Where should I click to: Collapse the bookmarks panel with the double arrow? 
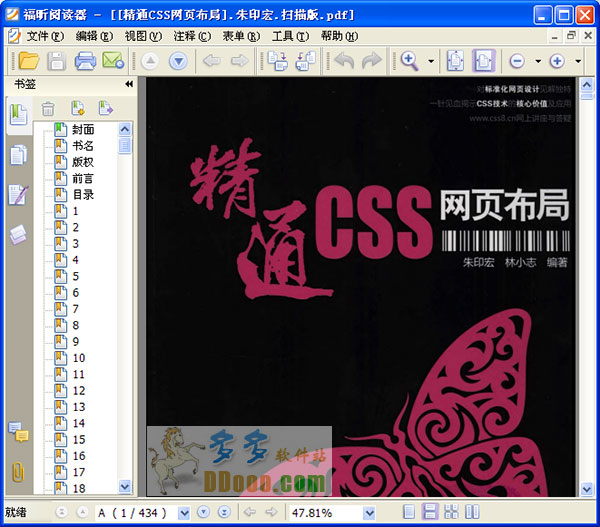pos(129,84)
